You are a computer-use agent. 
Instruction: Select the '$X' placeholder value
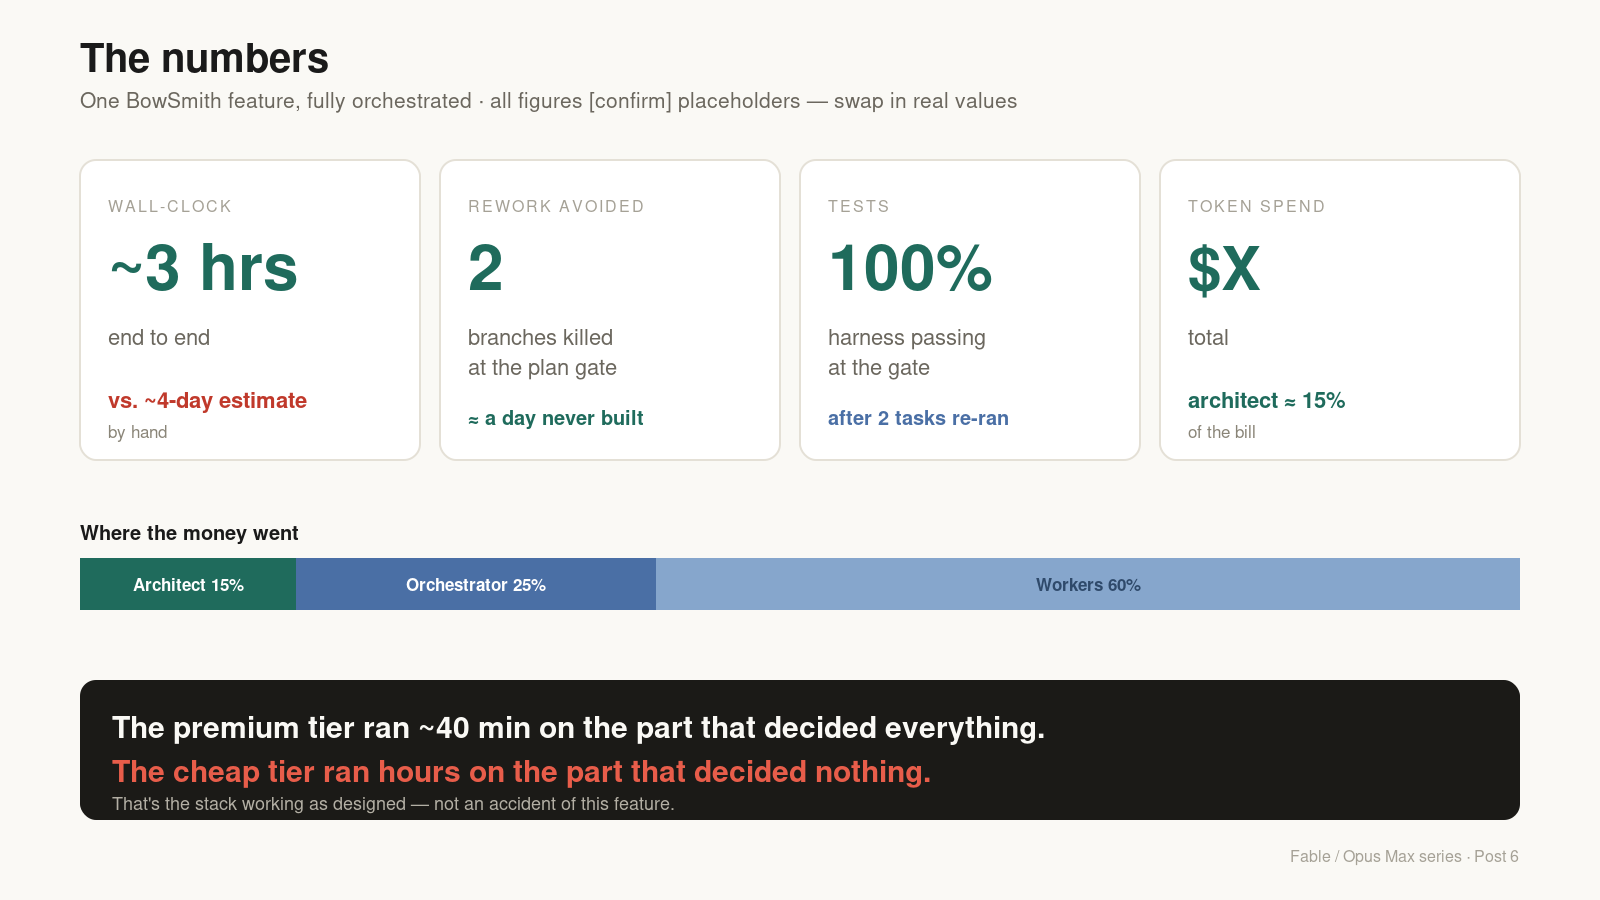(x=1224, y=268)
